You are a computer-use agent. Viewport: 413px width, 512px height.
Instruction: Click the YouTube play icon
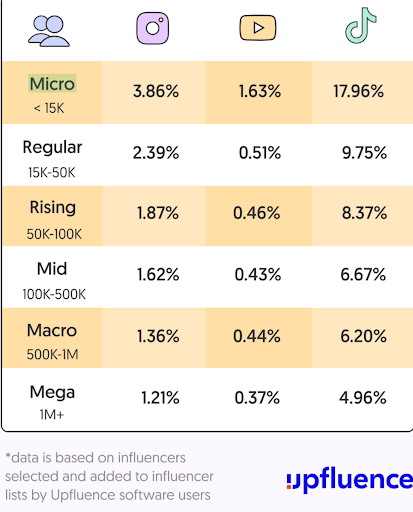pyautogui.click(x=258, y=28)
